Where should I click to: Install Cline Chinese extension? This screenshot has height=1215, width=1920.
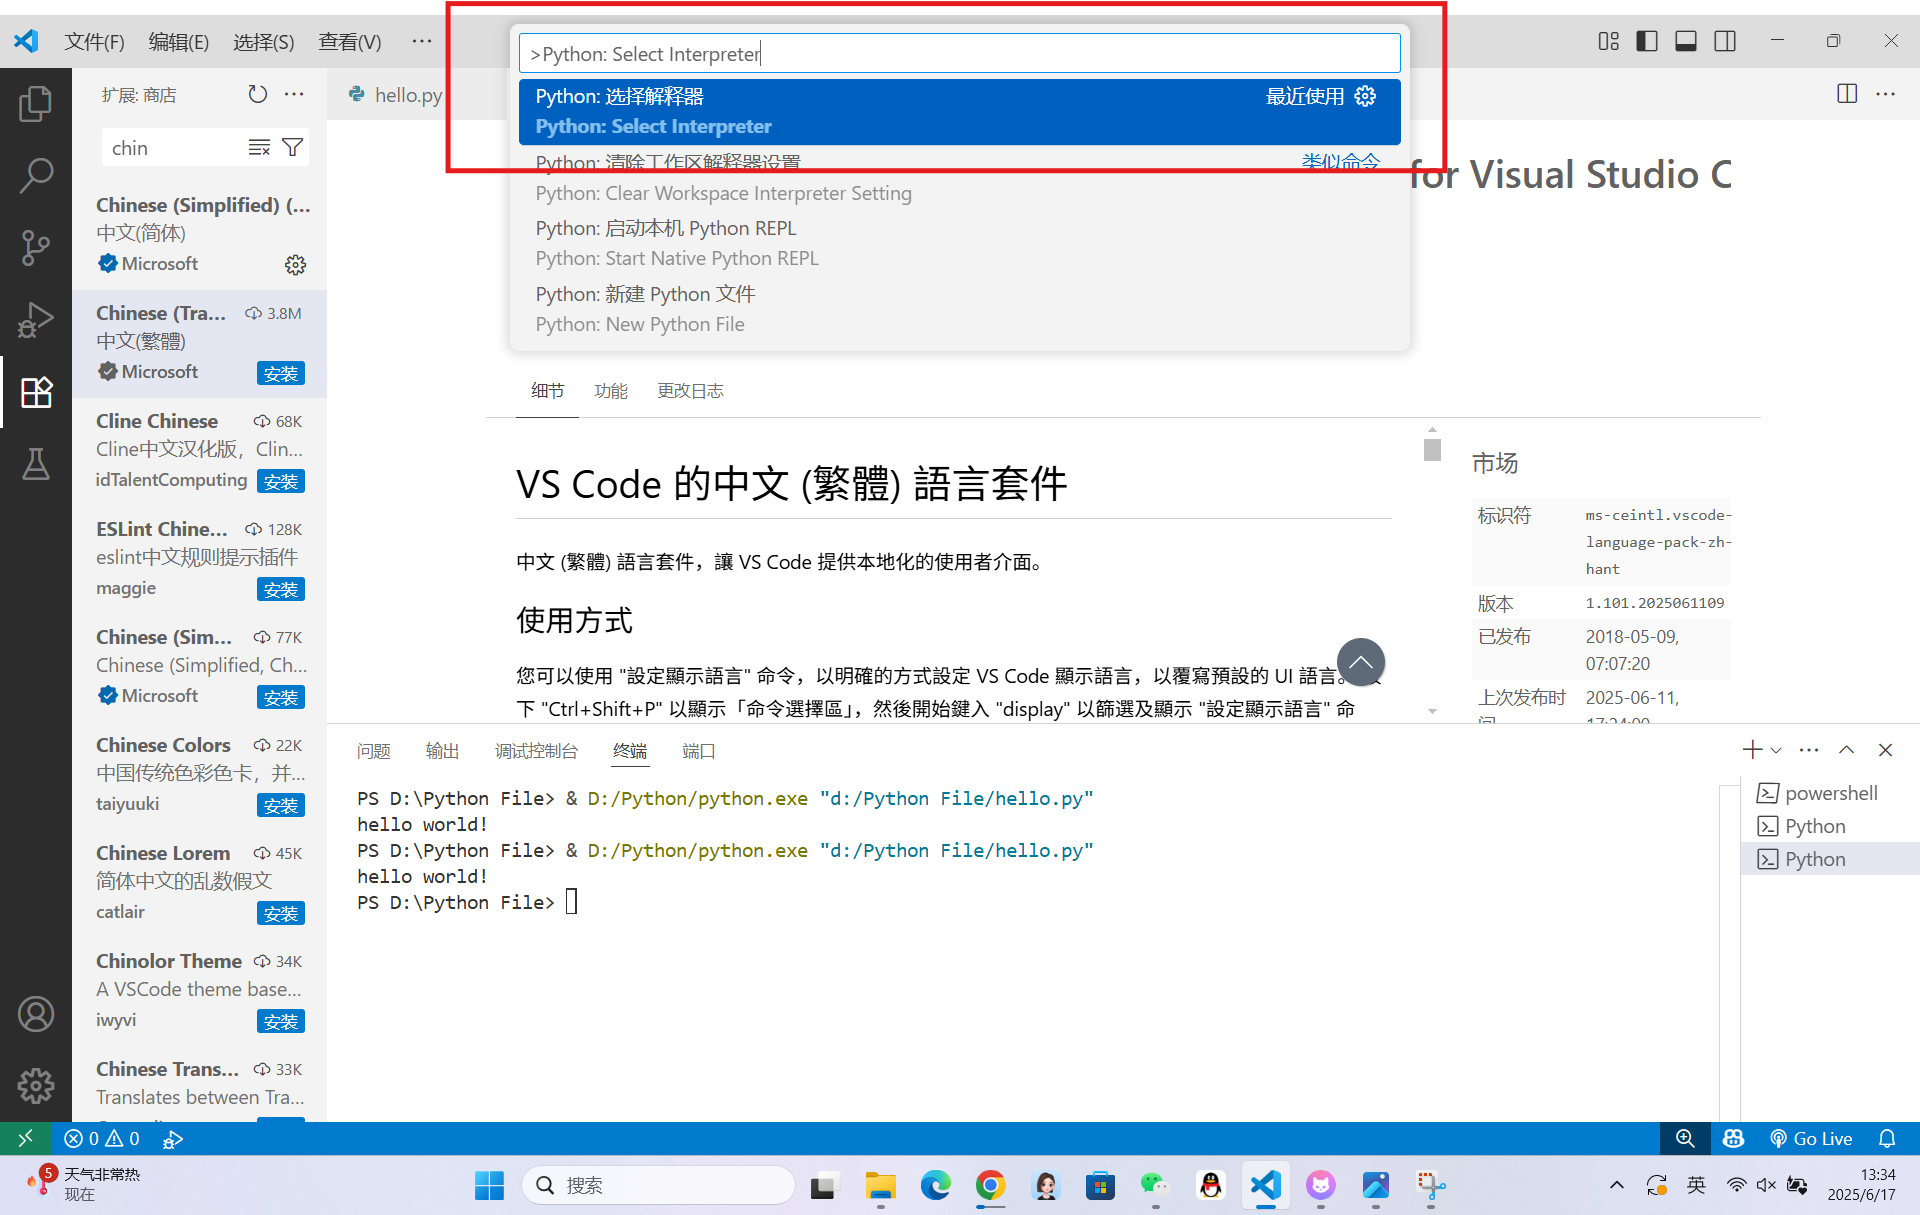click(281, 481)
